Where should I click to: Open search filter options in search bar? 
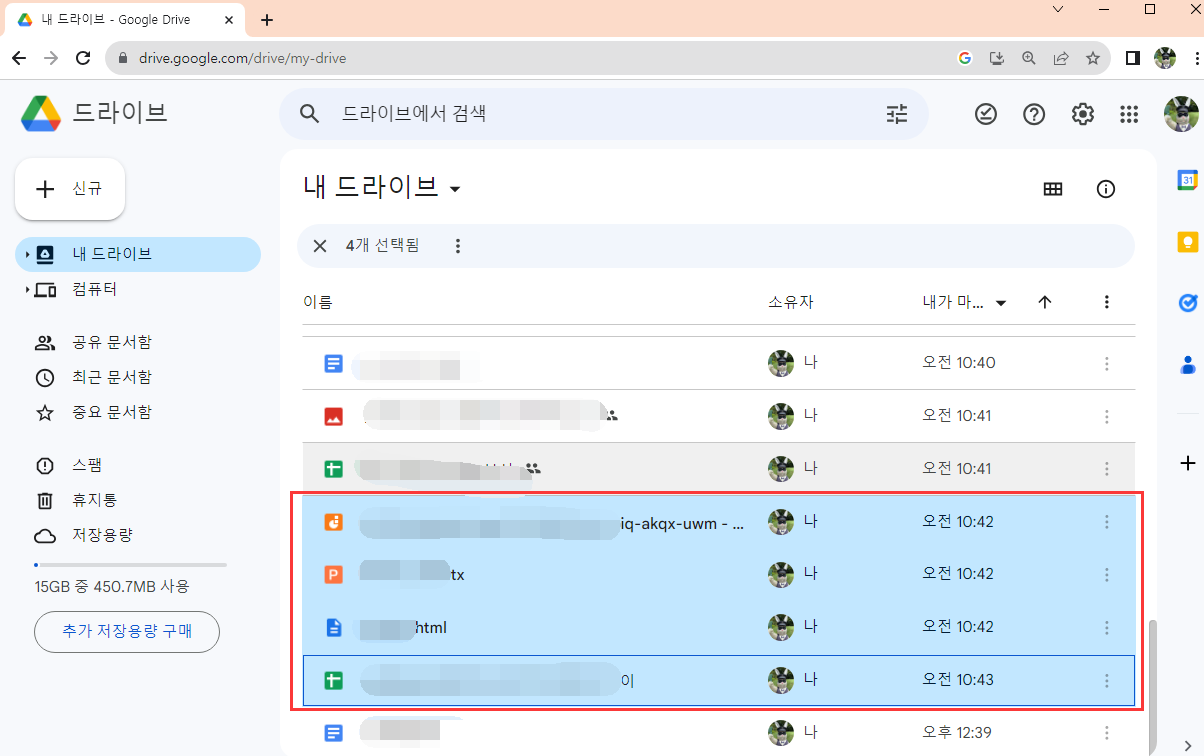896,114
